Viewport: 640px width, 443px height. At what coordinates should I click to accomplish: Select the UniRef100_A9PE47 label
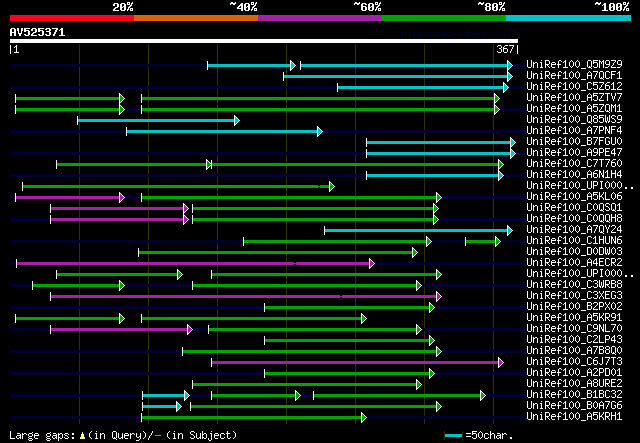574,153
